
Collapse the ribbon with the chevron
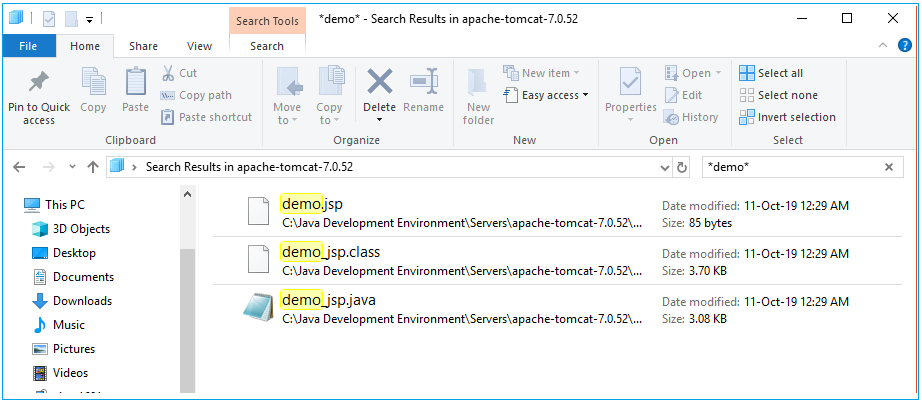pos(882,45)
